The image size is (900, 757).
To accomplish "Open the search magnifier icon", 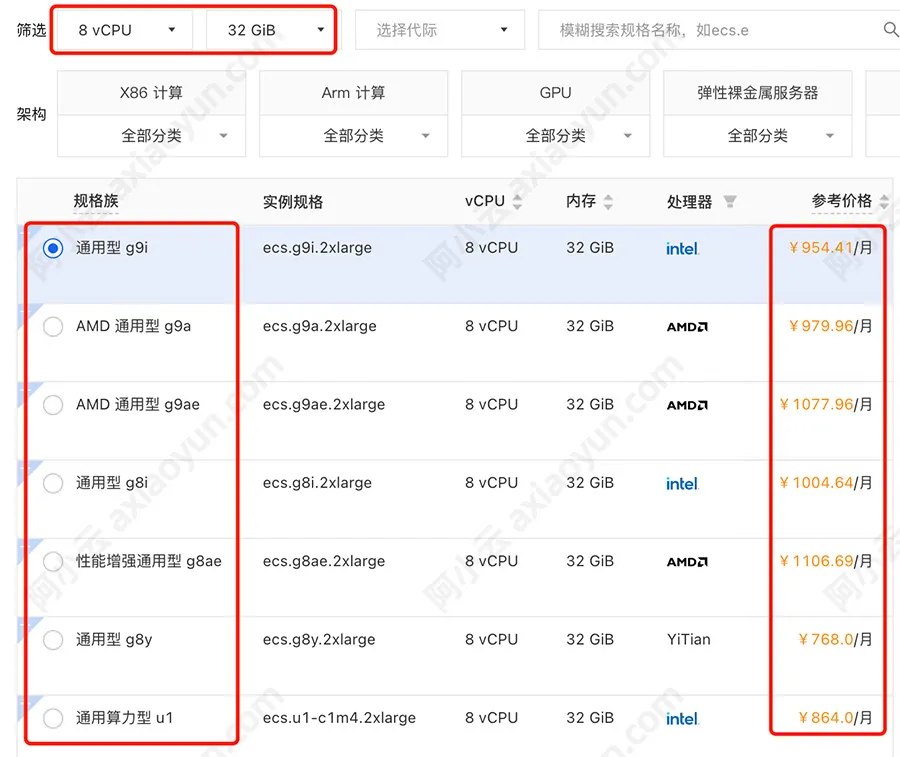I will point(888,30).
